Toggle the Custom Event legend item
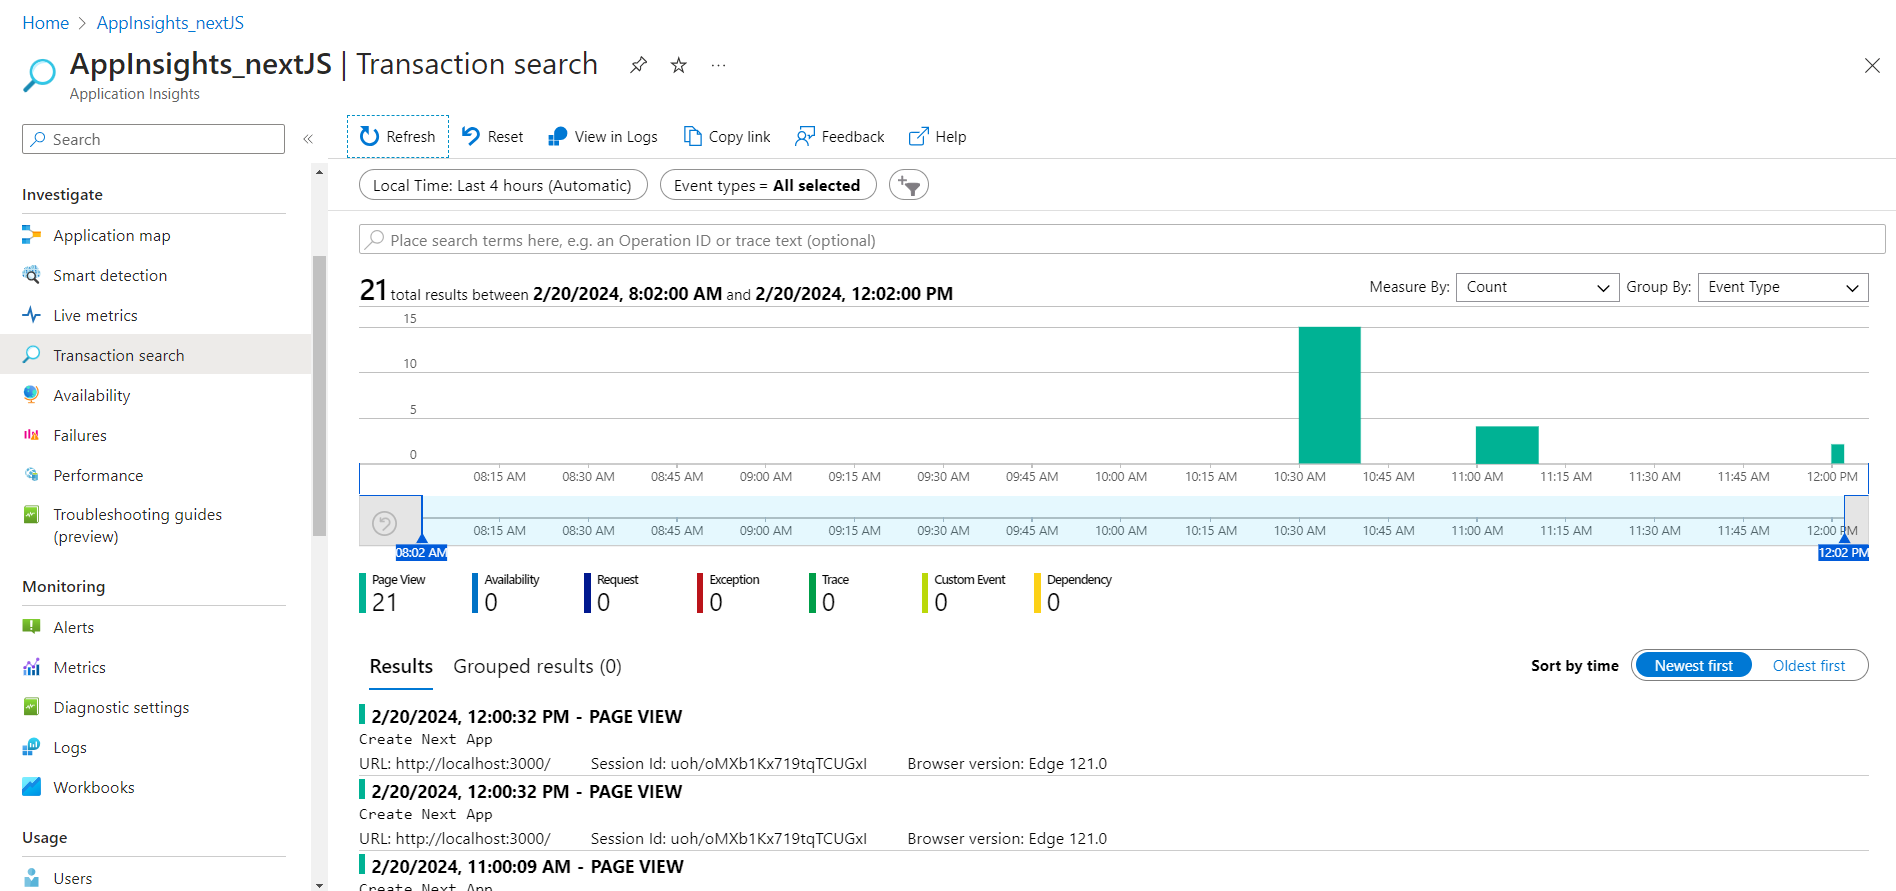This screenshot has height=891, width=1896. (964, 593)
